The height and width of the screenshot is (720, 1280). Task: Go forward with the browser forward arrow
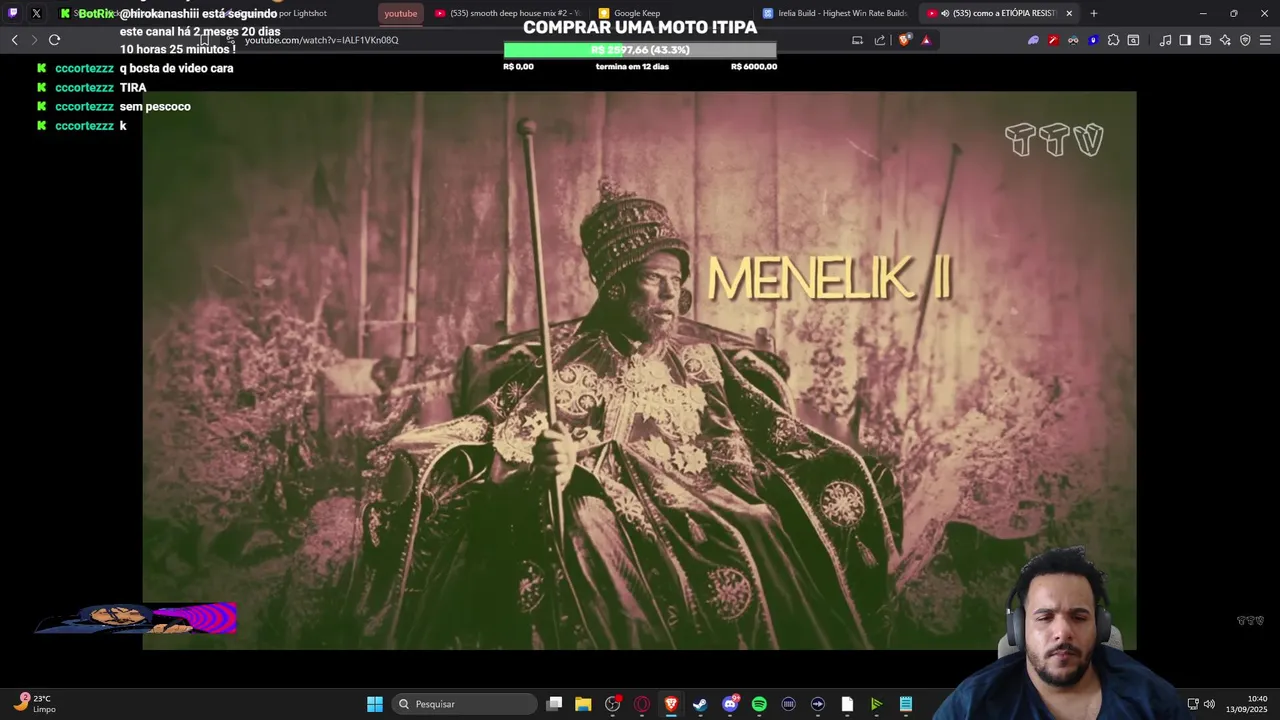tap(34, 40)
